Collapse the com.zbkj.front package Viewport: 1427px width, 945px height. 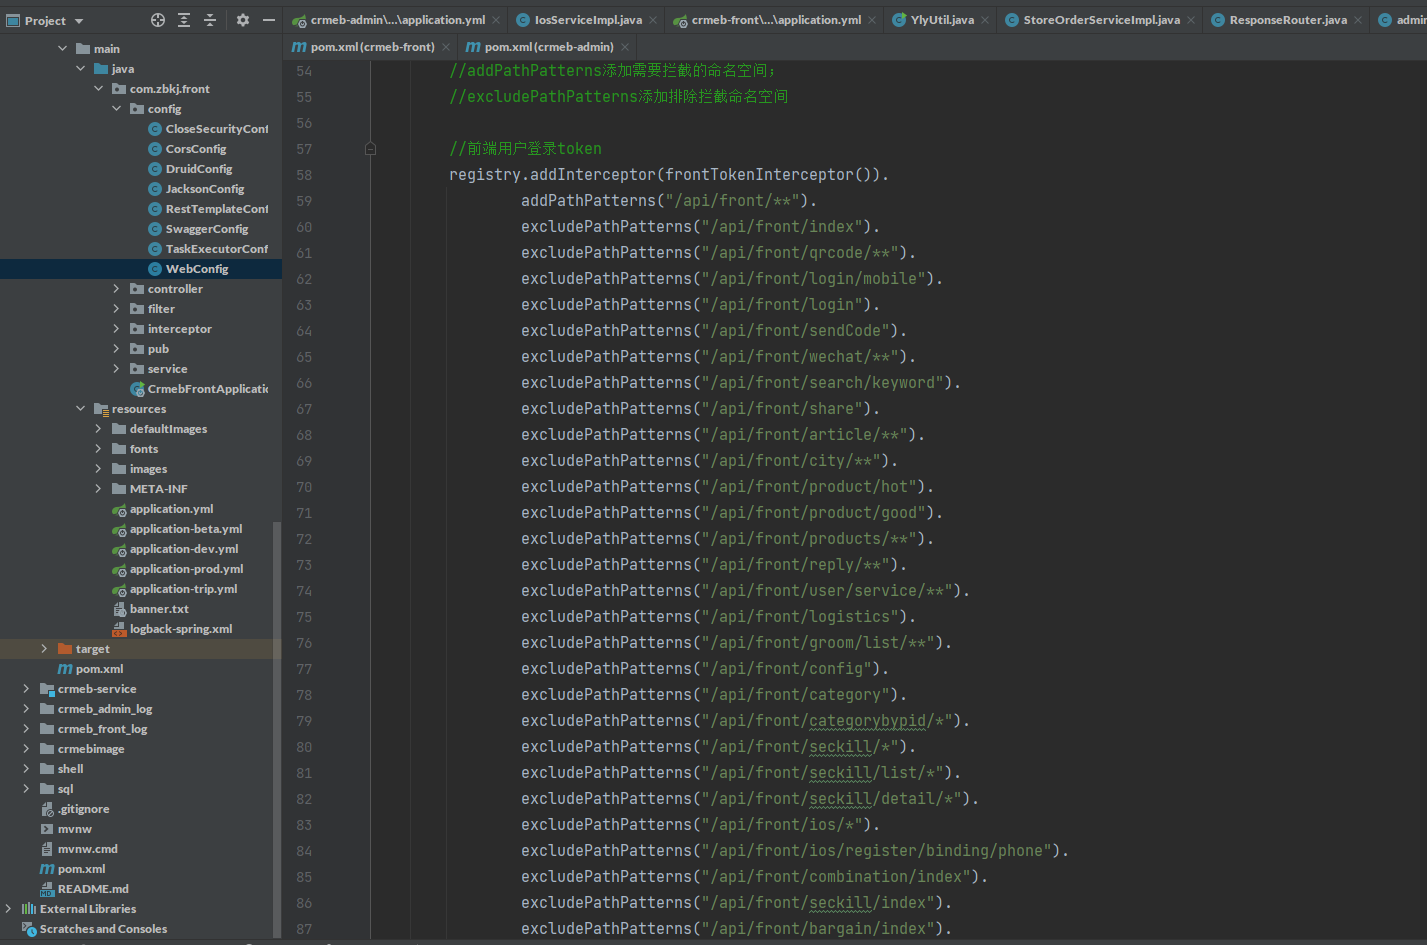coord(99,88)
